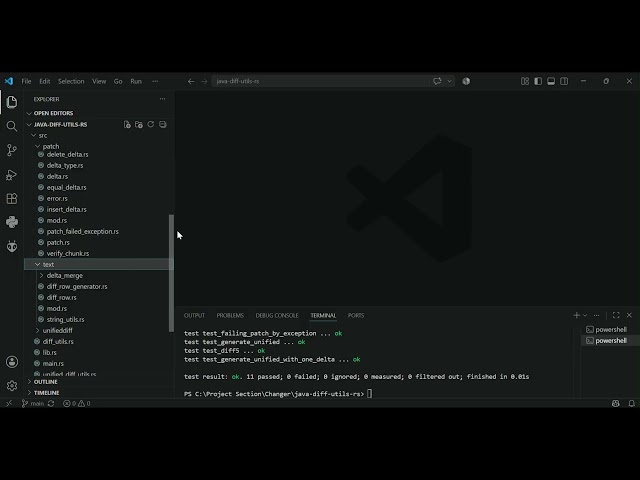Refresh the explorer file tree
The image size is (640, 480).
[x=151, y=124]
